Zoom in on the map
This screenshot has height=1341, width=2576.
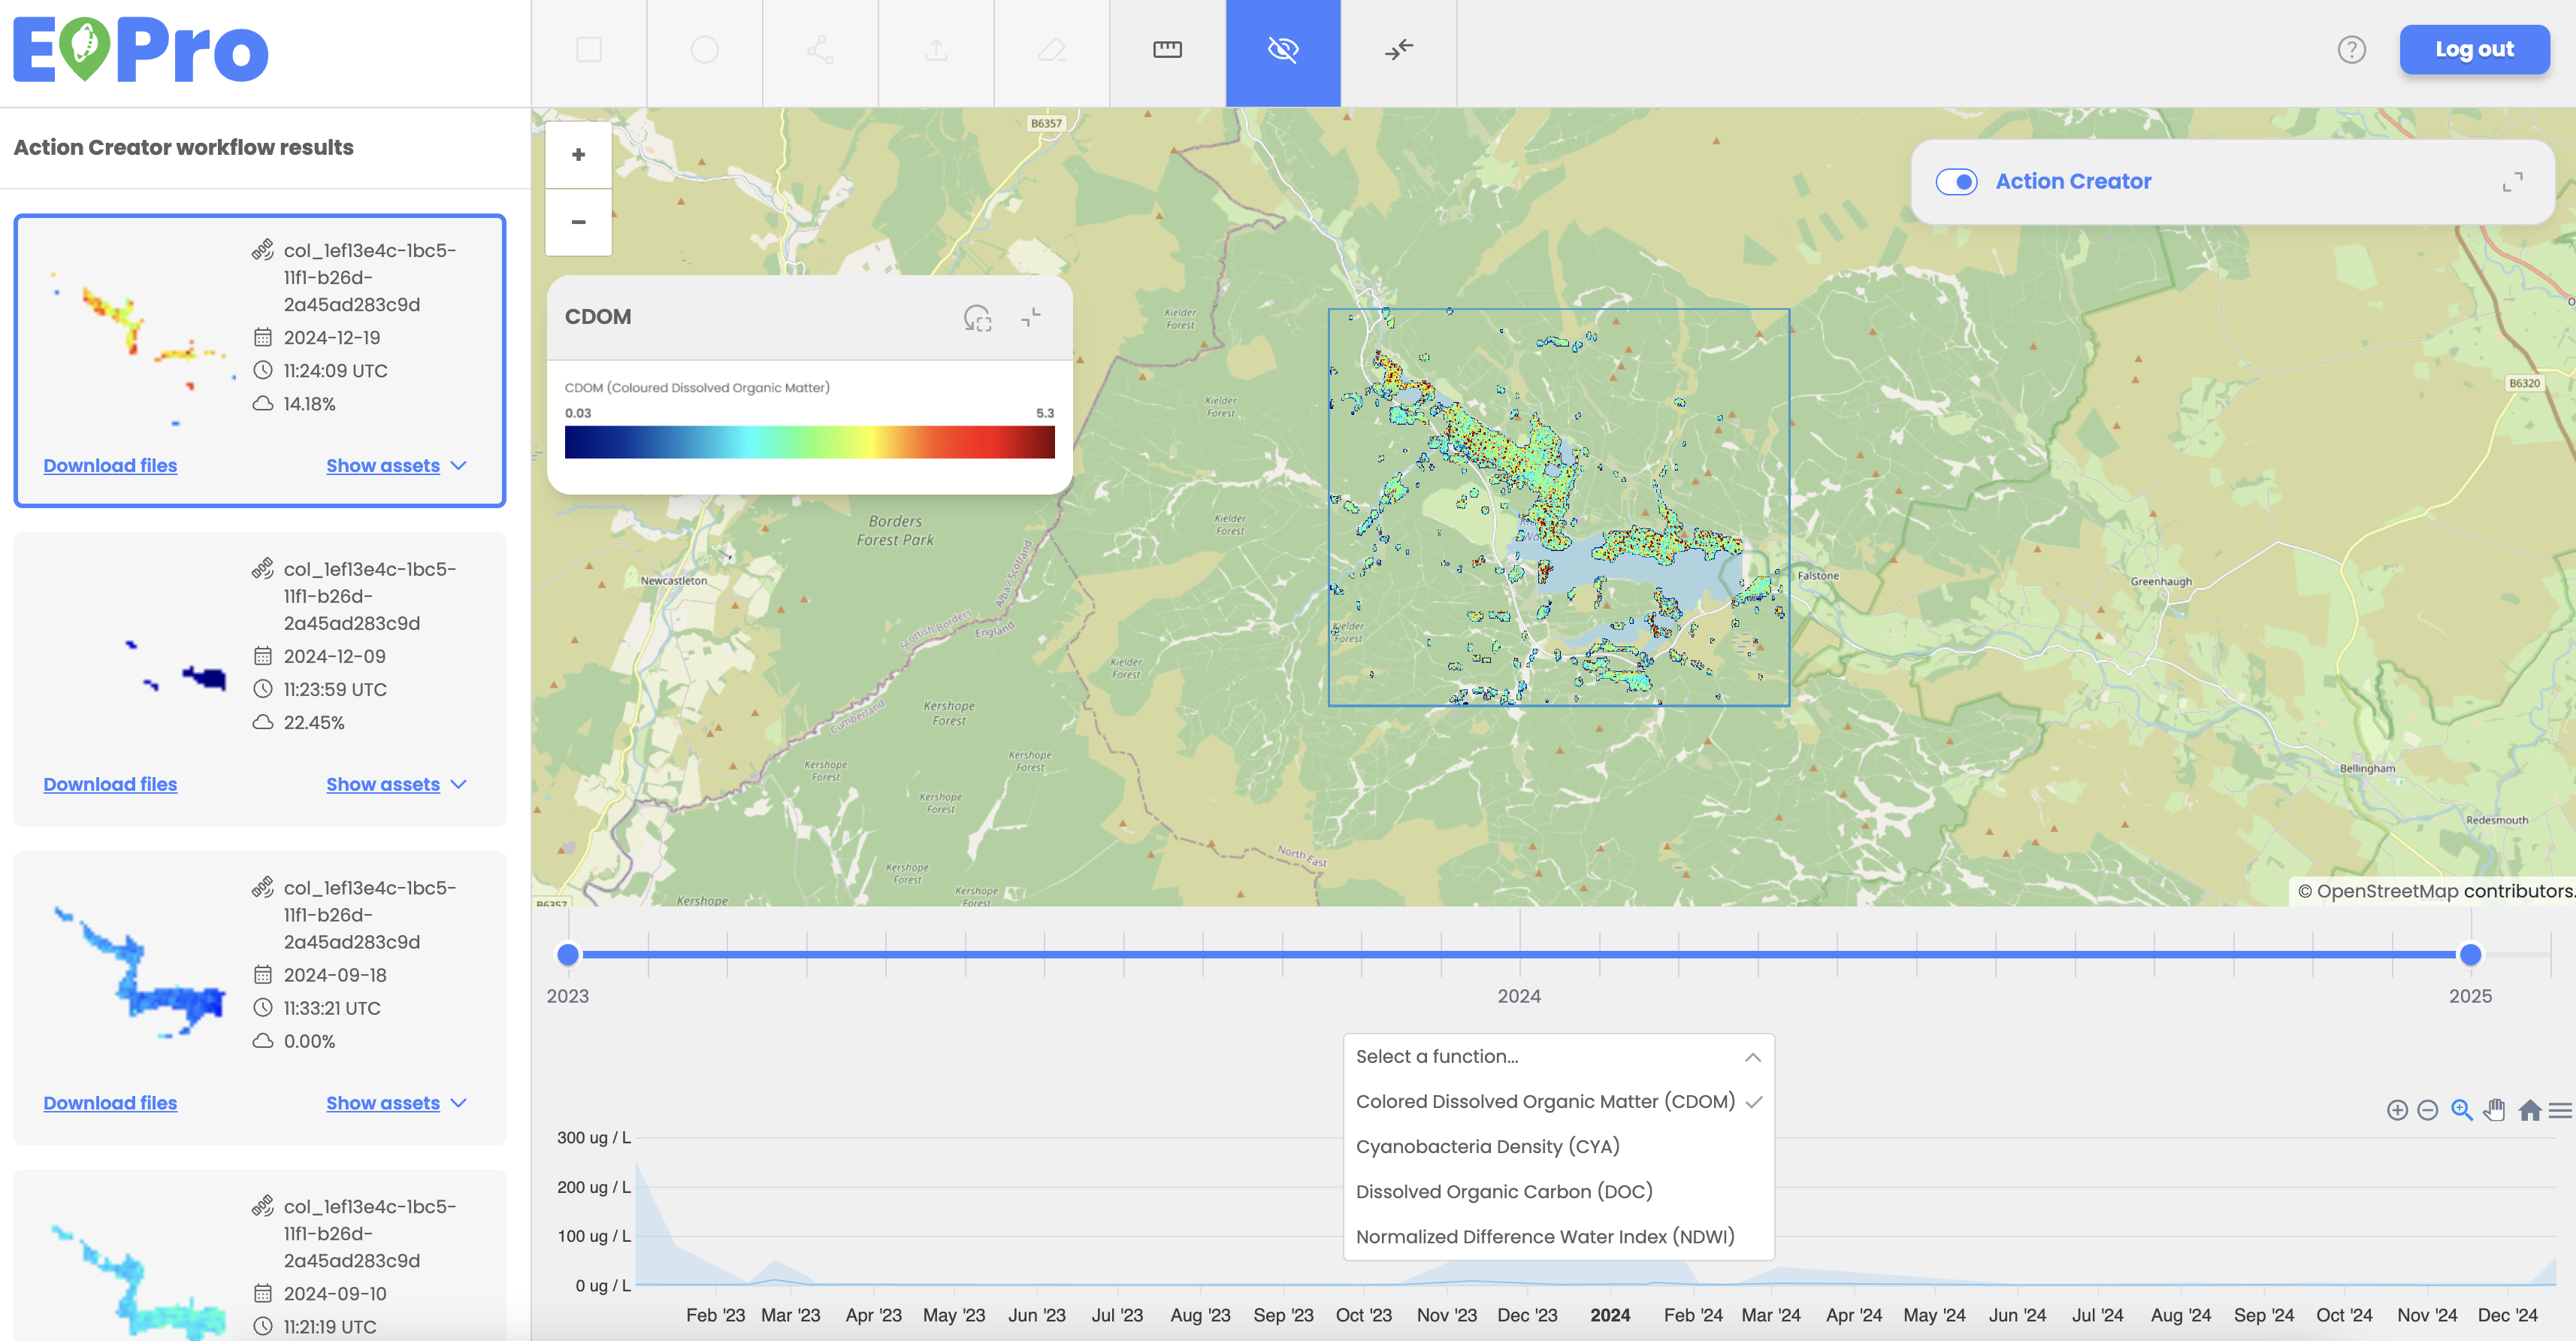[578, 155]
